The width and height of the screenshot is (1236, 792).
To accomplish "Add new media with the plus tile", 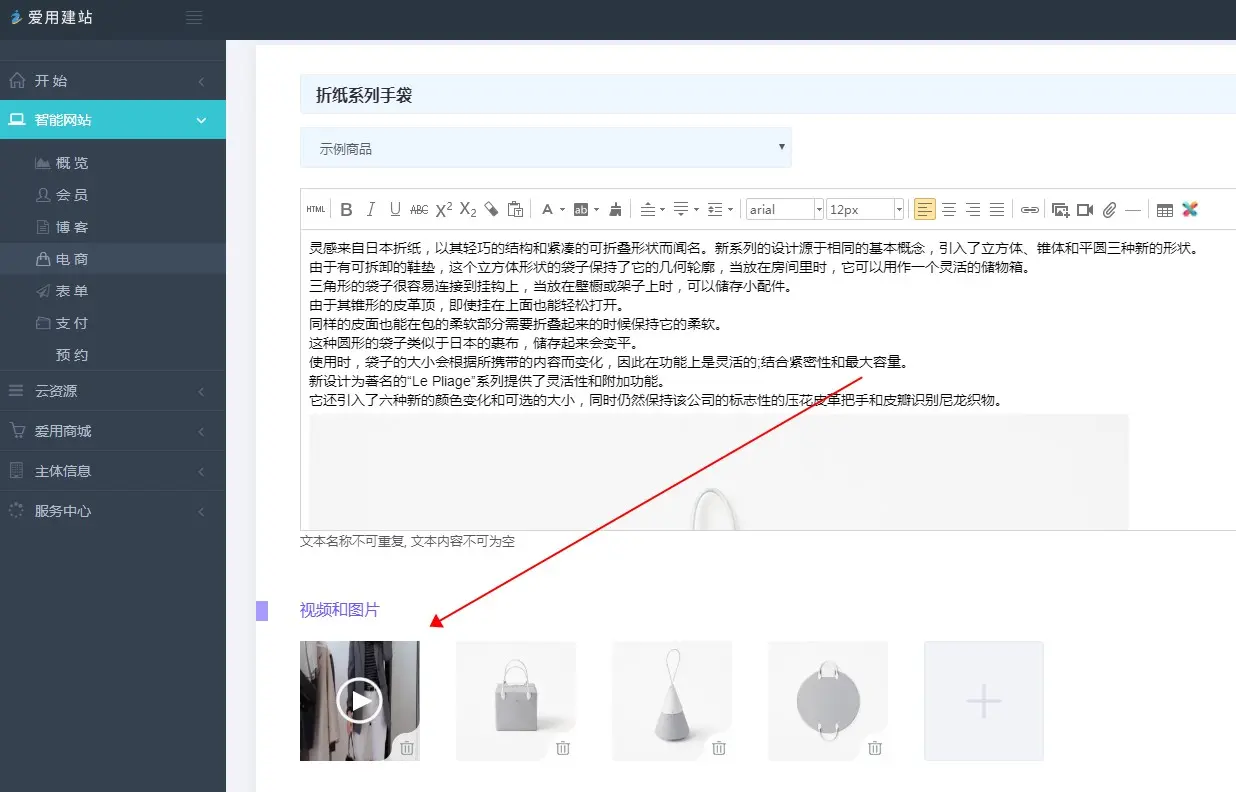I will point(983,701).
